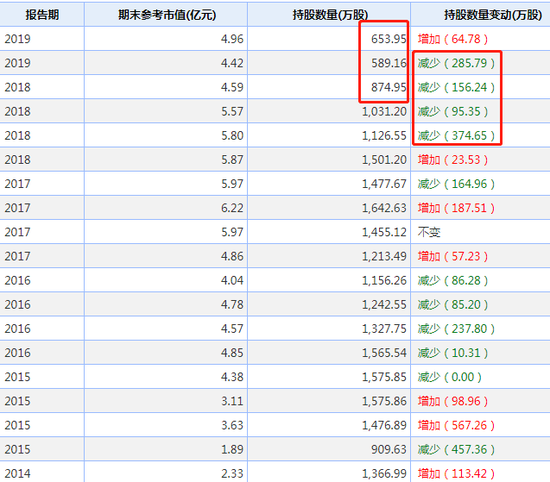Click the 持股数量变动(万股) column header
550x482 pixels.
493,15
